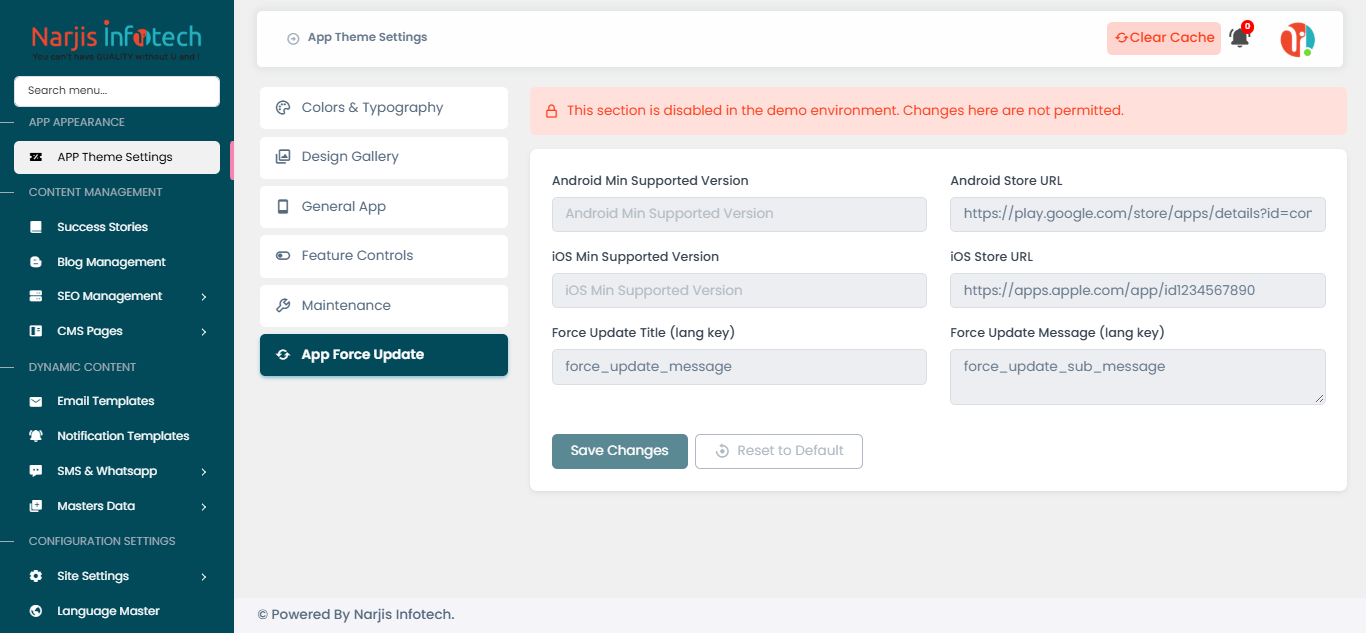Viewport: 1366px width, 633px height.
Task: Switch to the General App tab
Action: click(384, 207)
